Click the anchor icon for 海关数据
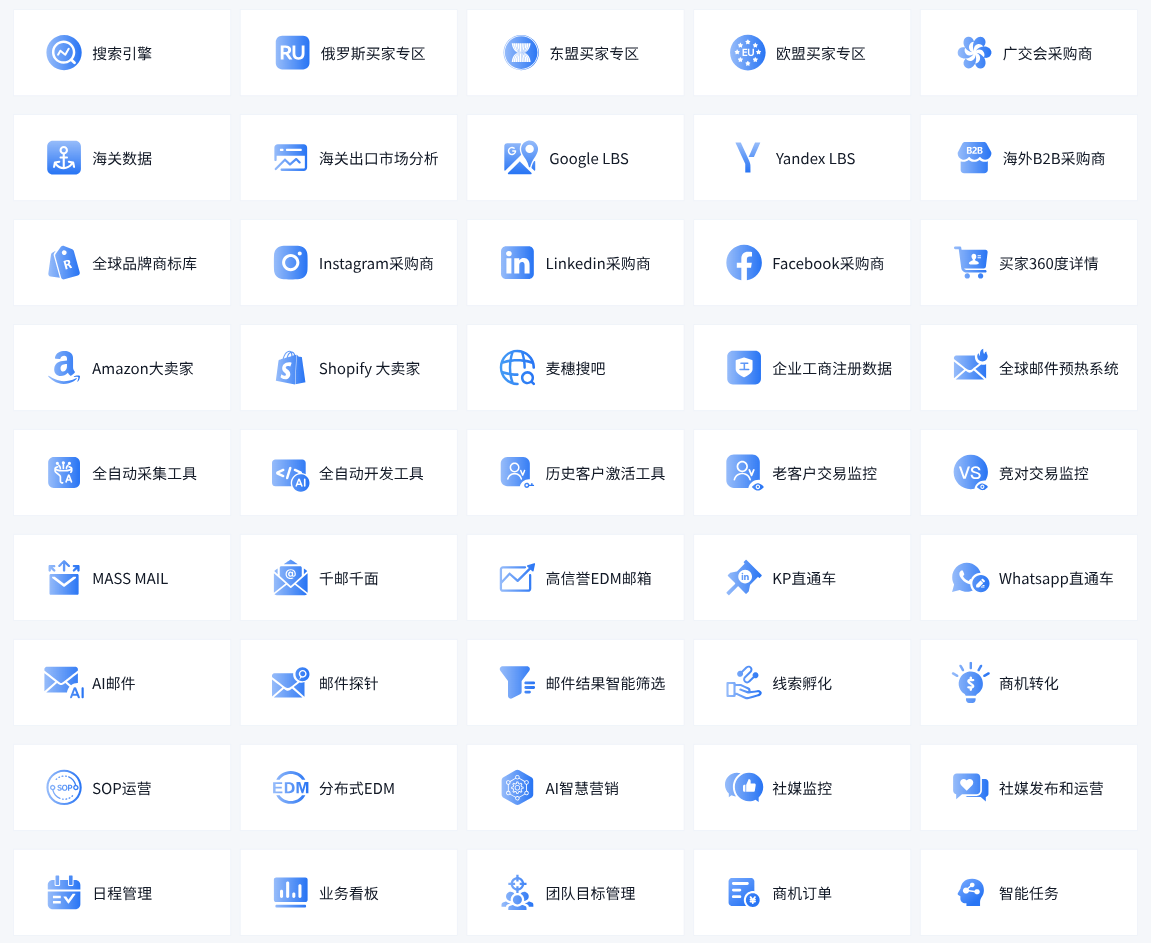 tap(64, 158)
